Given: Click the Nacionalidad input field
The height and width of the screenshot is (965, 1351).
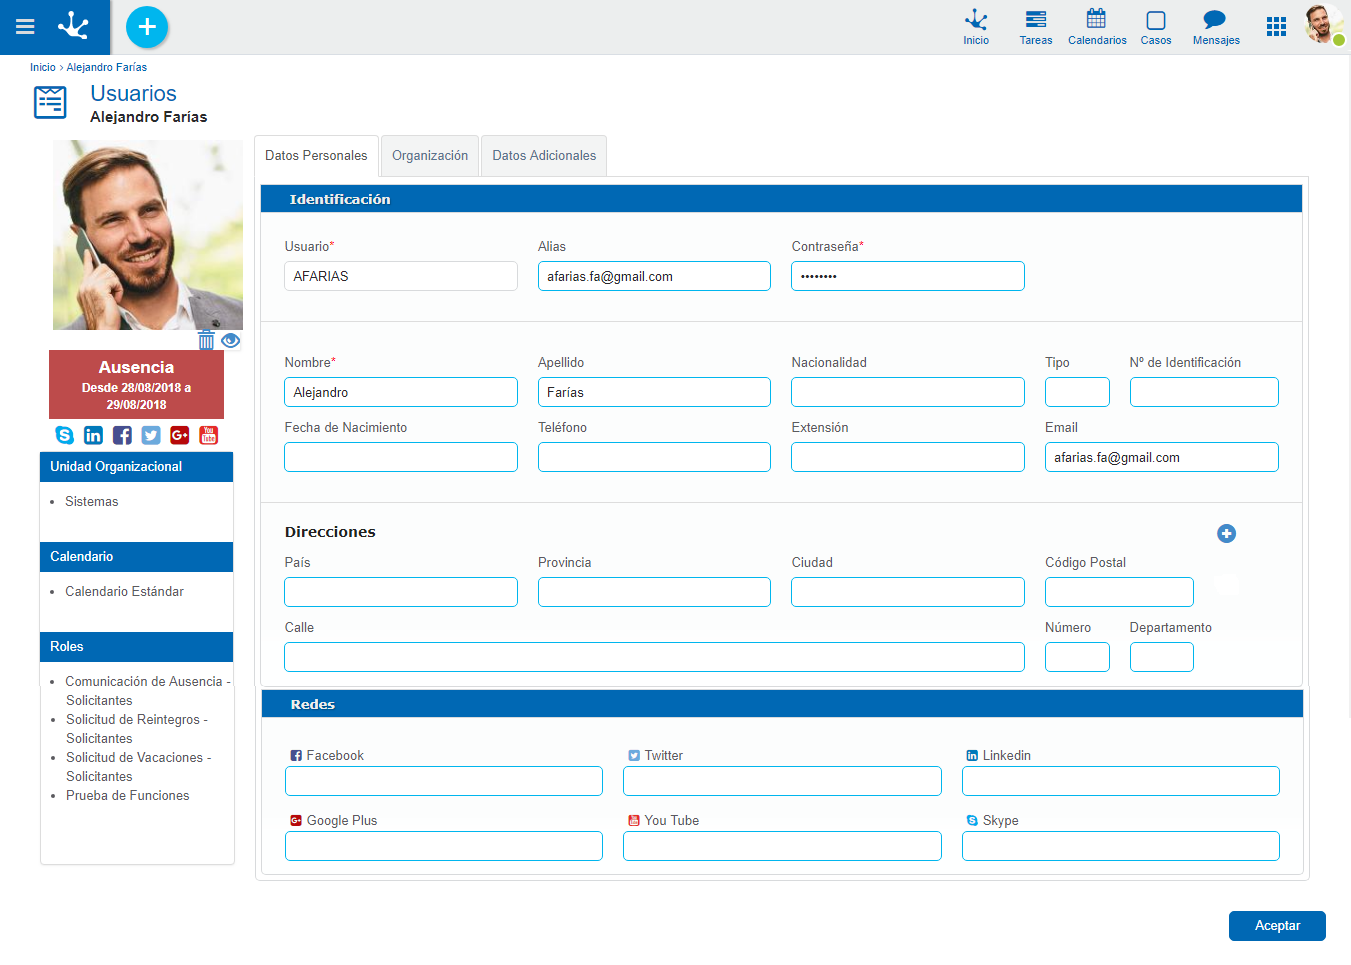Looking at the screenshot, I should coord(908,392).
